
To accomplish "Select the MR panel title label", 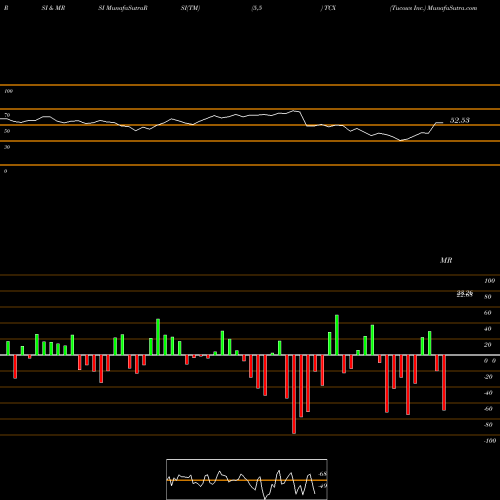I will (x=446, y=260).
